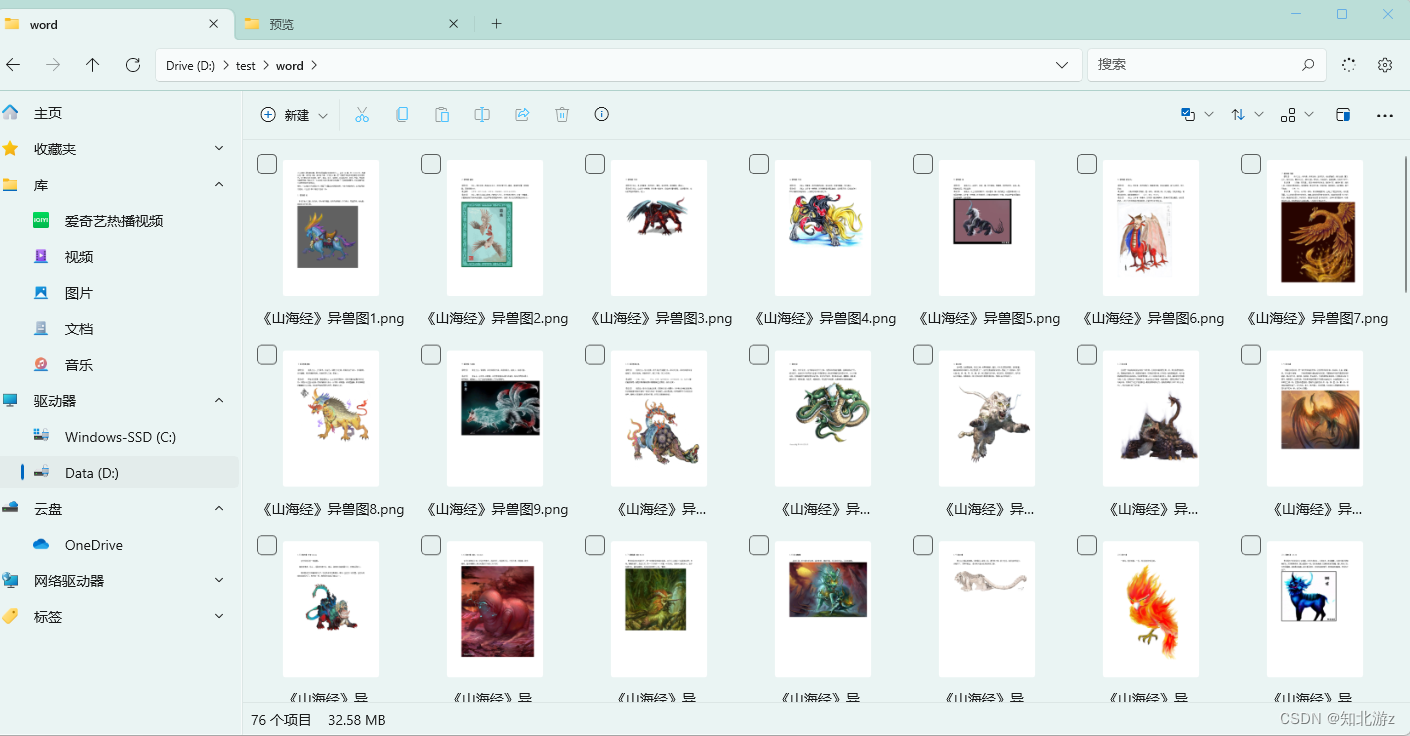Switch to the 预览 tab
Viewport: 1410px width, 736px height.
coord(352,24)
